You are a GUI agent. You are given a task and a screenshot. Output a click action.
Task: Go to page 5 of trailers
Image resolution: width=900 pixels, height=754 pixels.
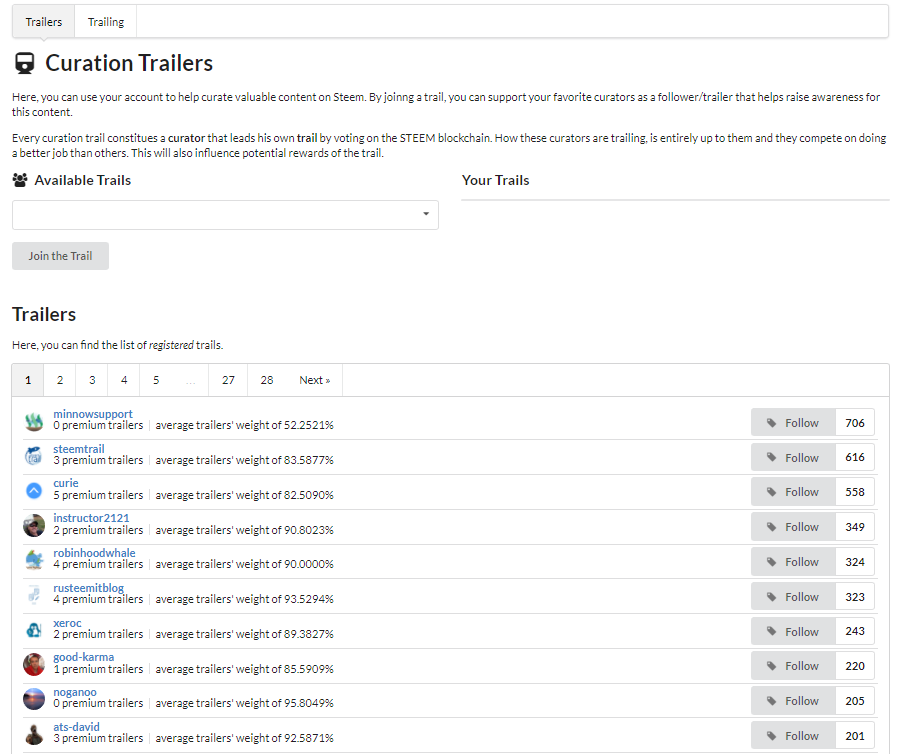tap(156, 380)
